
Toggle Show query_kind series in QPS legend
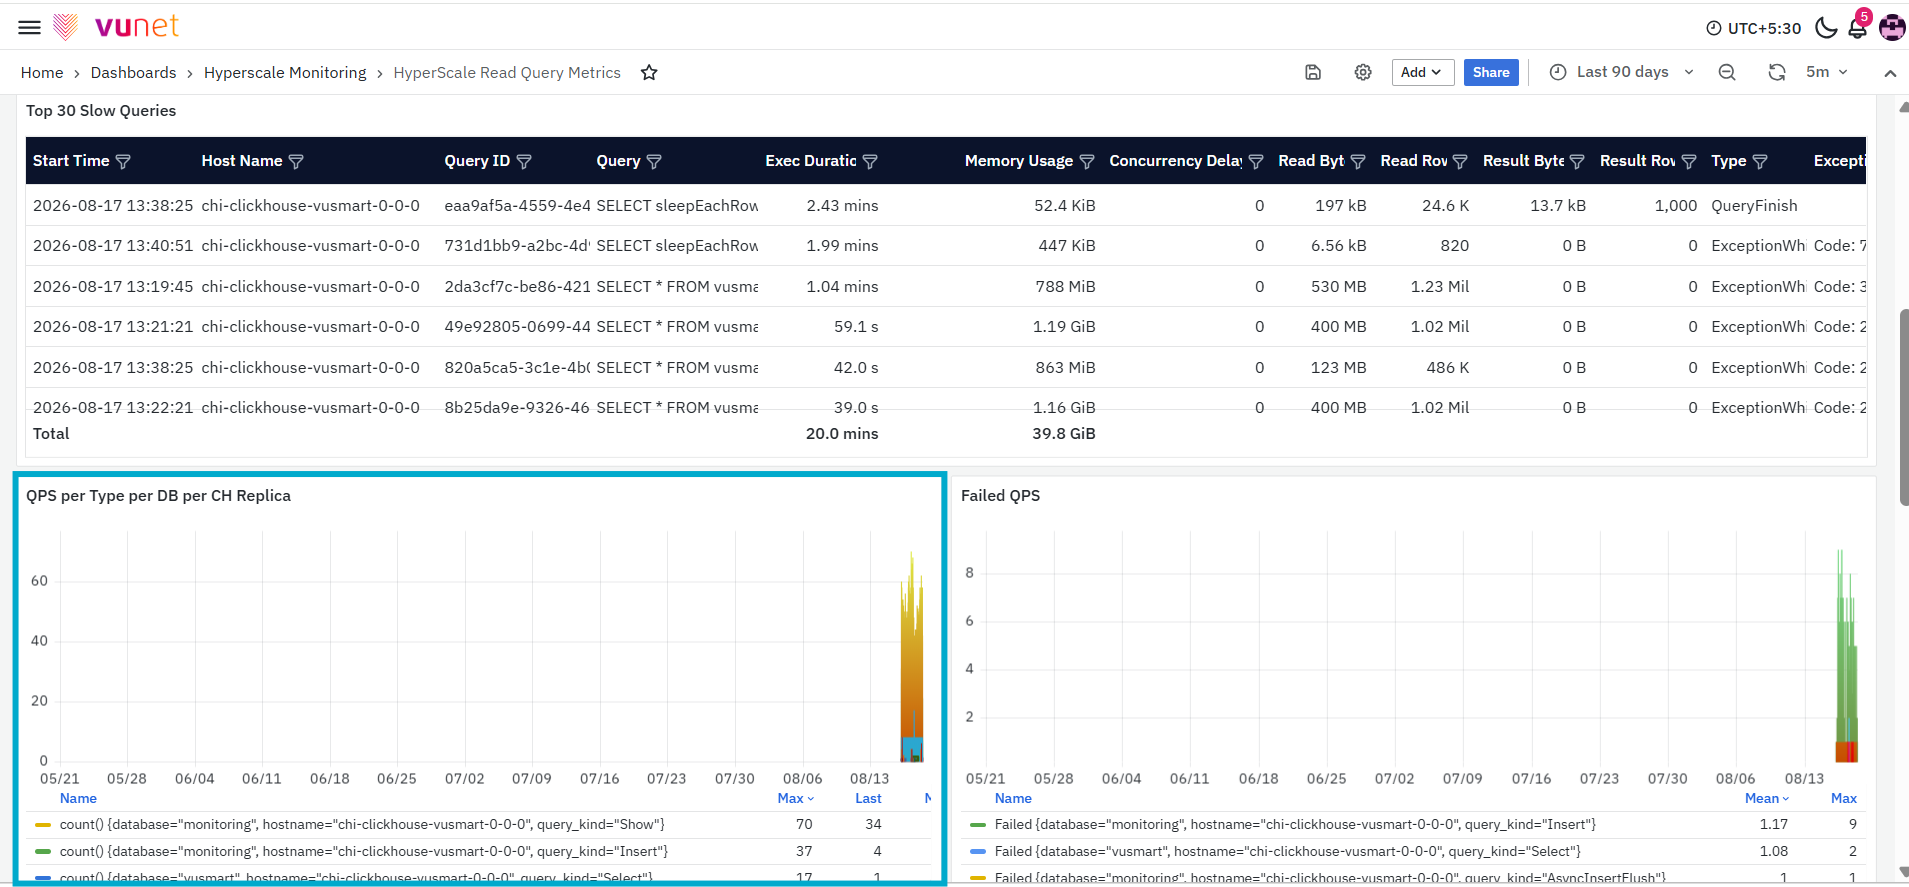362,824
